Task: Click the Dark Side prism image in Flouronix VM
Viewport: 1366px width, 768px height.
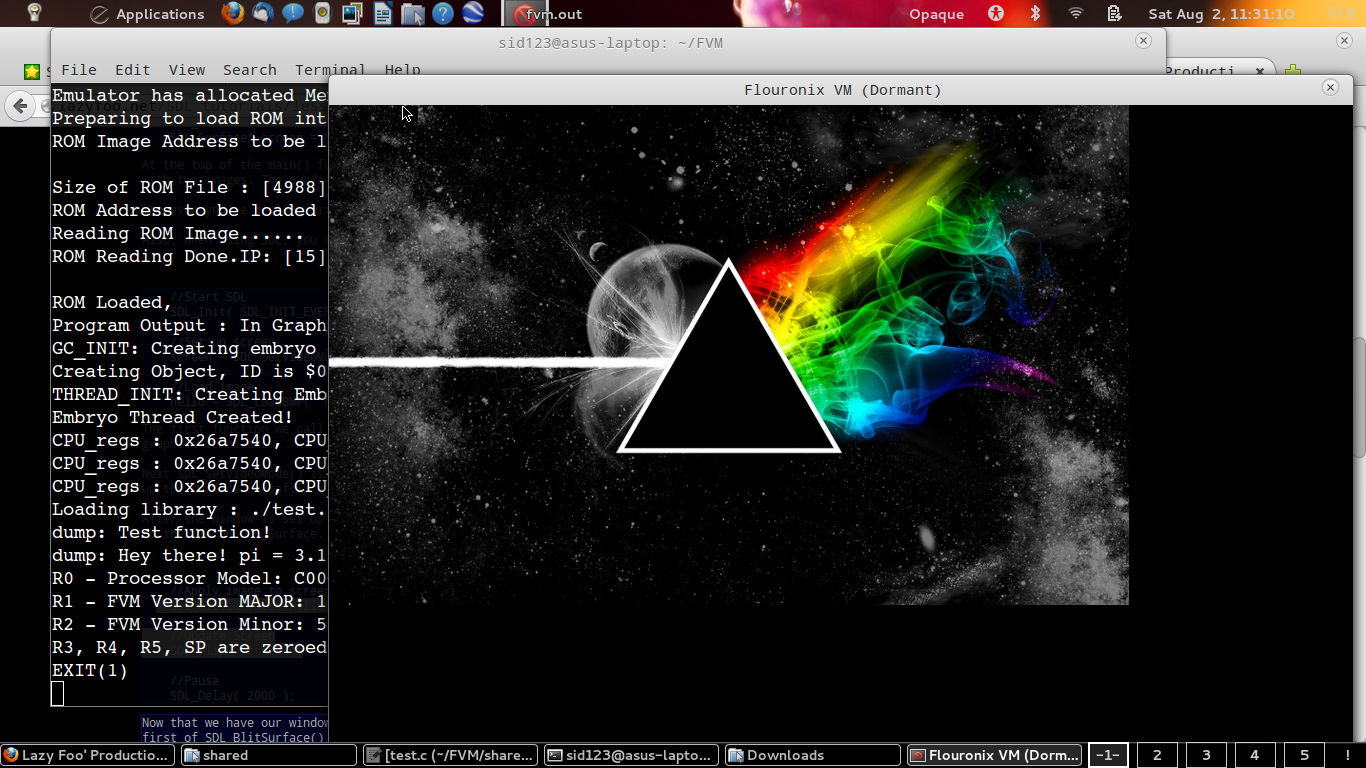Action: point(729,355)
